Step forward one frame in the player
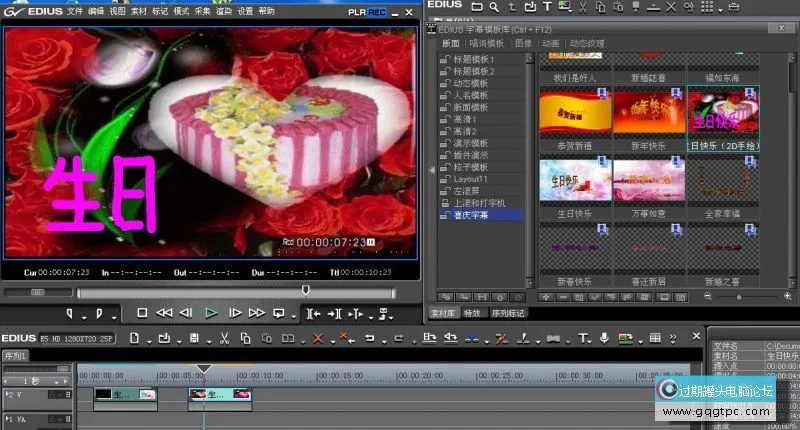 235,313
